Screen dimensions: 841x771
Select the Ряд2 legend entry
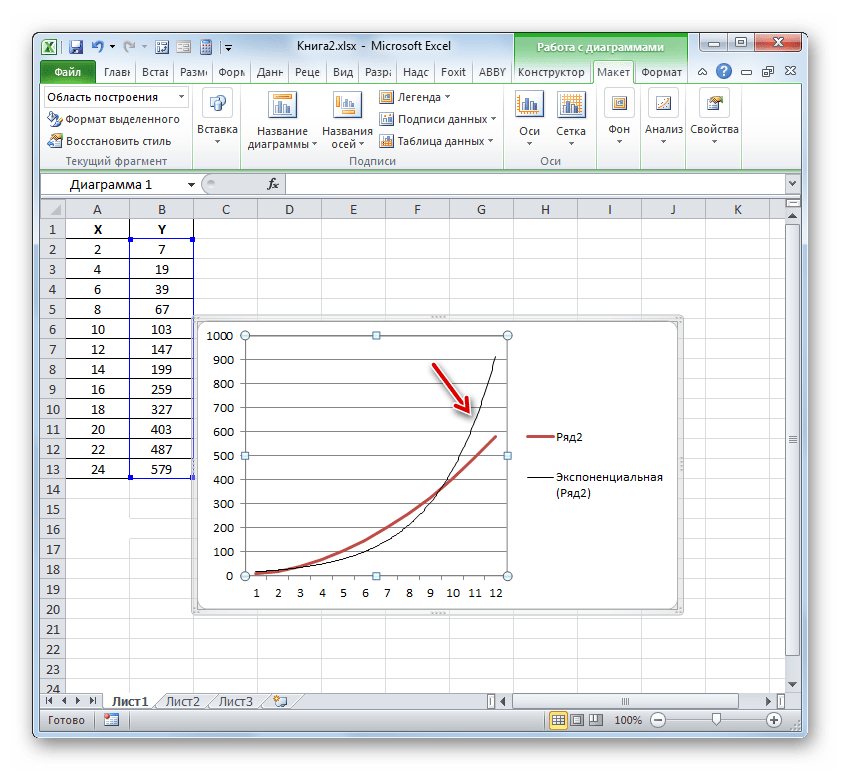click(x=554, y=437)
